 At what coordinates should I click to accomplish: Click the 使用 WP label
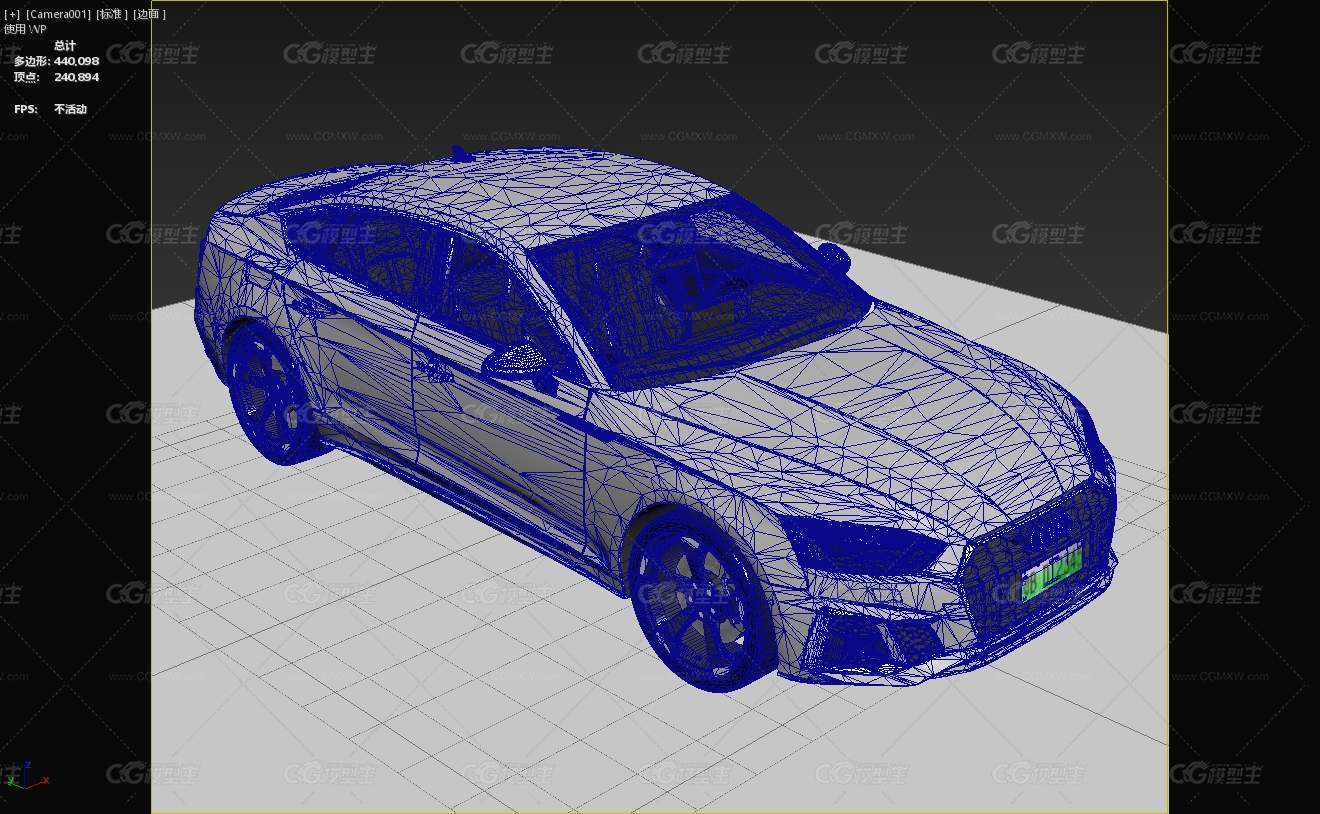[x=25, y=29]
